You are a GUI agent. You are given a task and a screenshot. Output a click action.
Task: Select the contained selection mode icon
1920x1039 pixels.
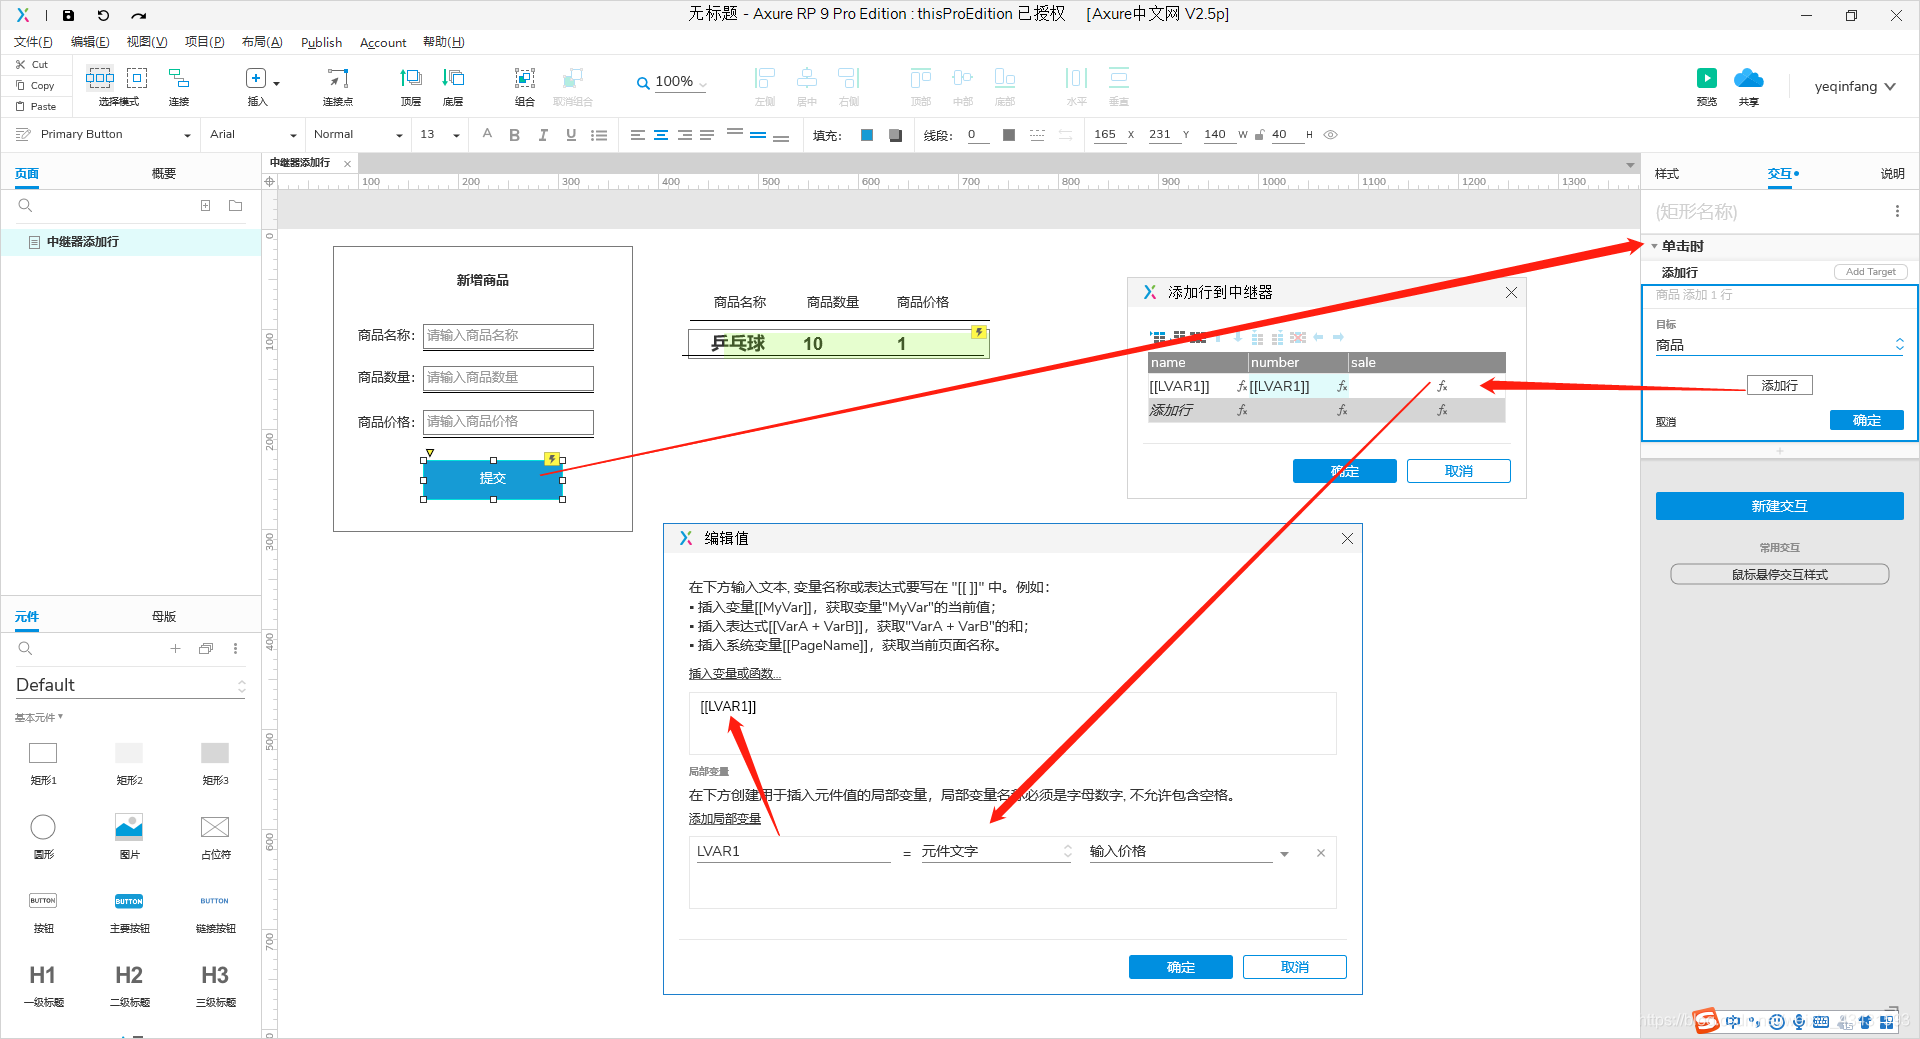click(137, 78)
